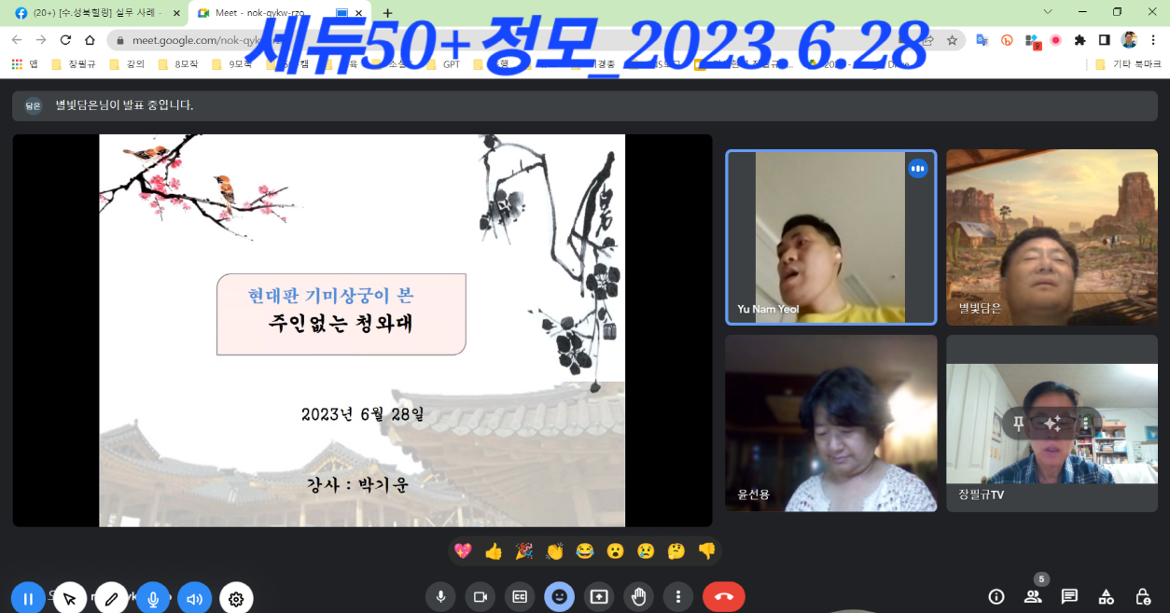
Task: Turn off the camera
Action: (480, 596)
